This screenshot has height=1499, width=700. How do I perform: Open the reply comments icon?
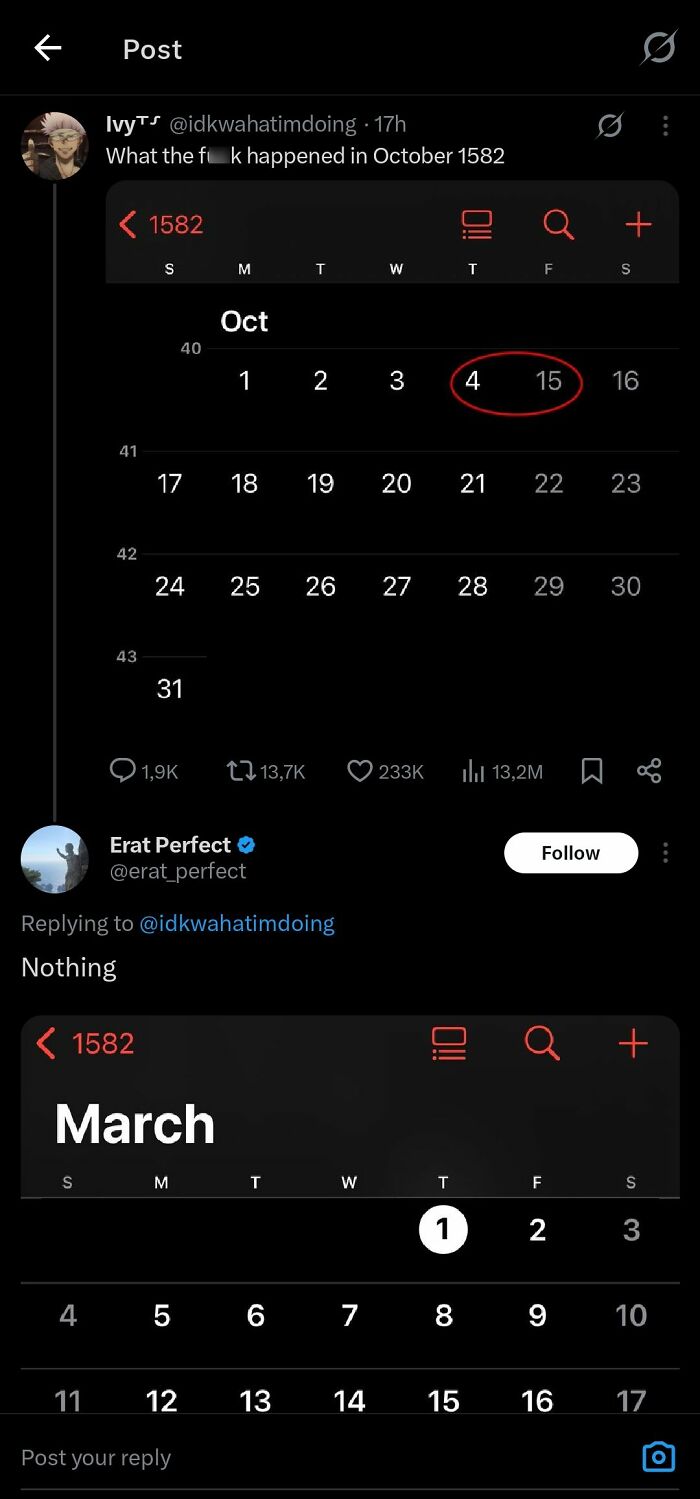(122, 770)
